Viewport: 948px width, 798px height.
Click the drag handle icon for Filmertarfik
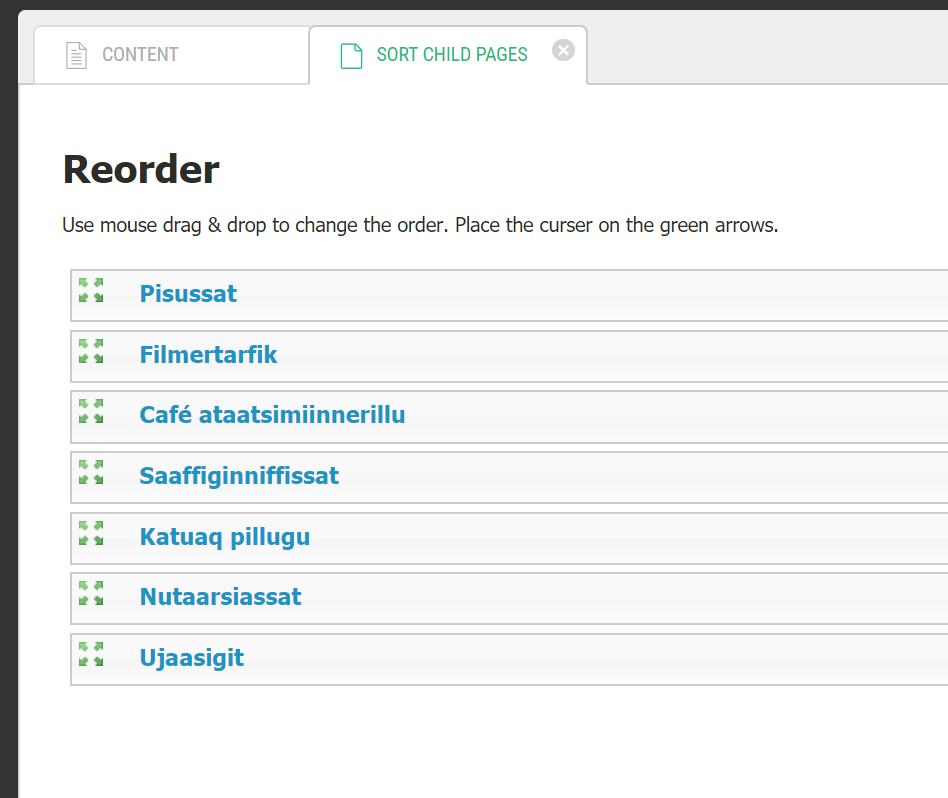[91, 351]
